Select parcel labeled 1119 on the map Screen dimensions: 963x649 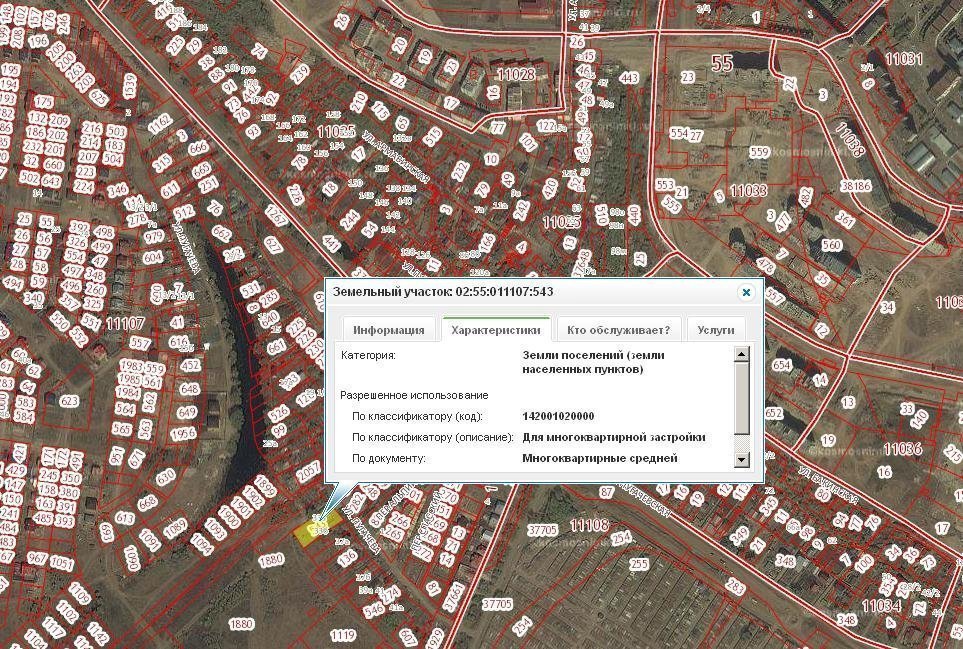pos(343,635)
